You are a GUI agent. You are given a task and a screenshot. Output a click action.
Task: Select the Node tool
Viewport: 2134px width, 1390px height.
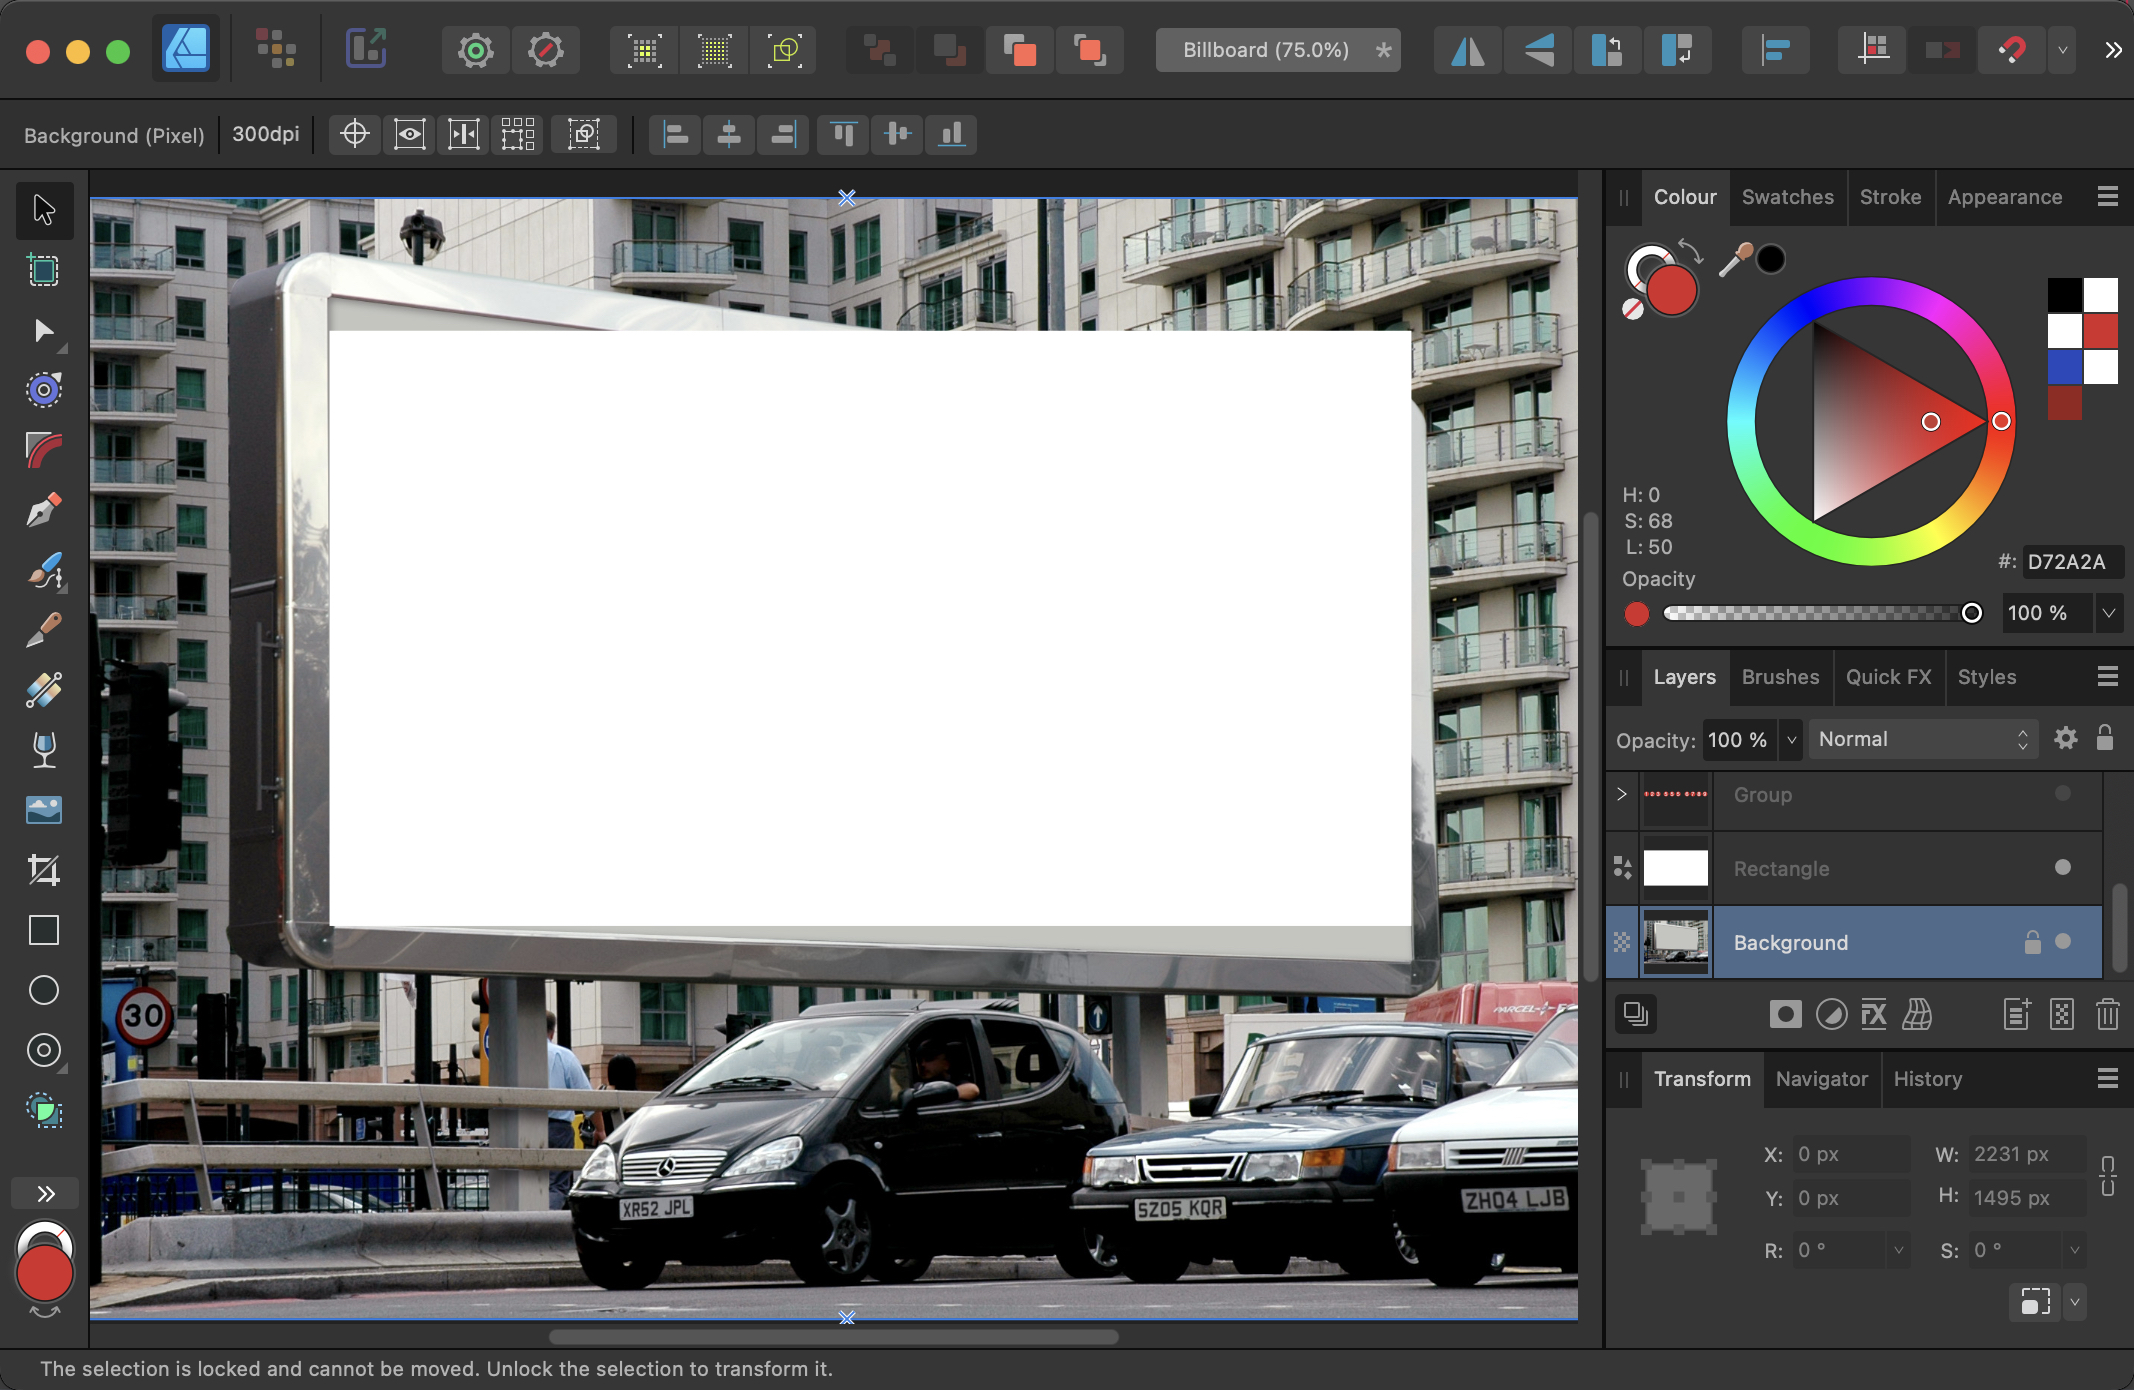click(44, 331)
